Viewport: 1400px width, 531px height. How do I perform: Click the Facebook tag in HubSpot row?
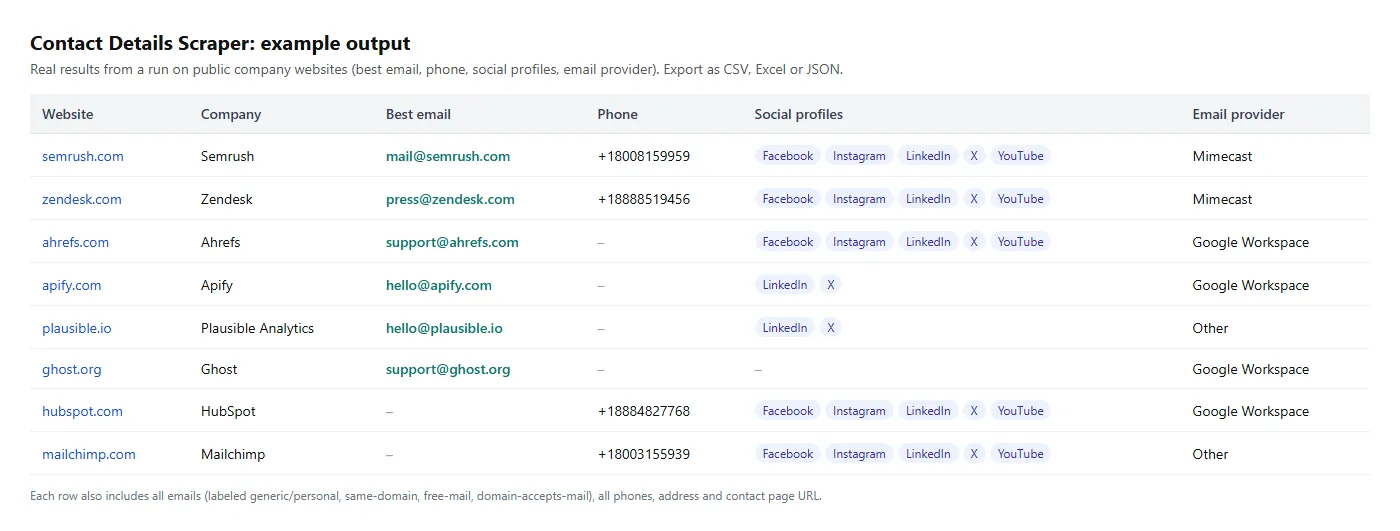point(788,411)
